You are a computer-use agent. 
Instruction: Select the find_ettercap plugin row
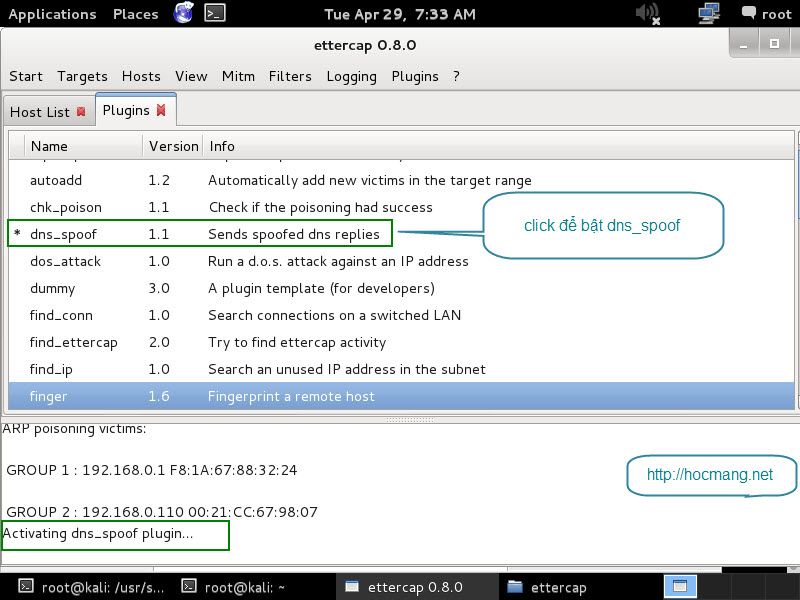(401, 342)
